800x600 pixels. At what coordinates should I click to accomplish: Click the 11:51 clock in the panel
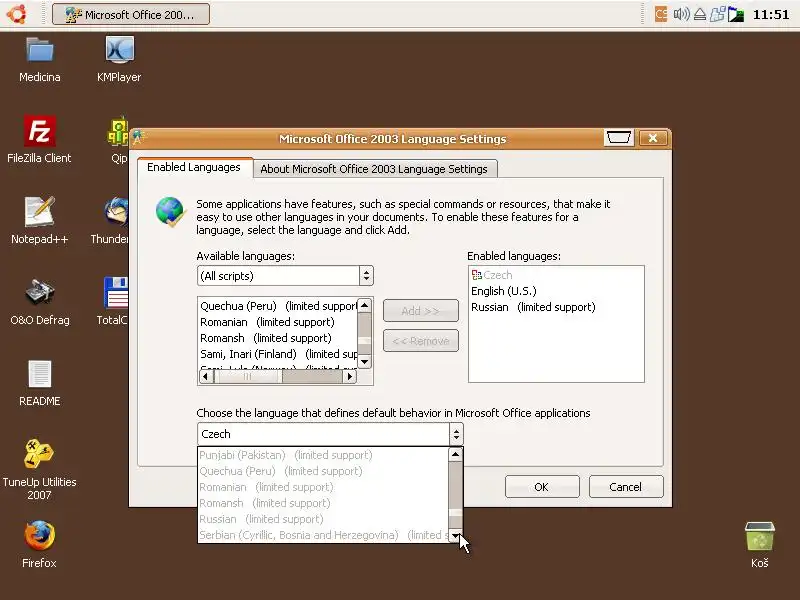click(x=771, y=14)
